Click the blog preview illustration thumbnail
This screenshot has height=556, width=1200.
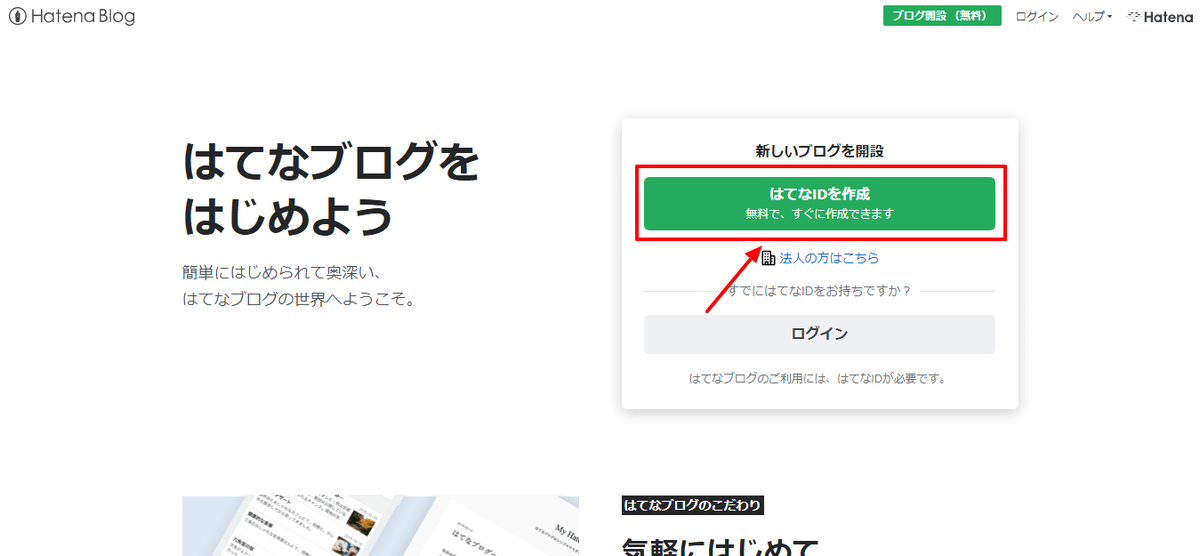coord(380,525)
